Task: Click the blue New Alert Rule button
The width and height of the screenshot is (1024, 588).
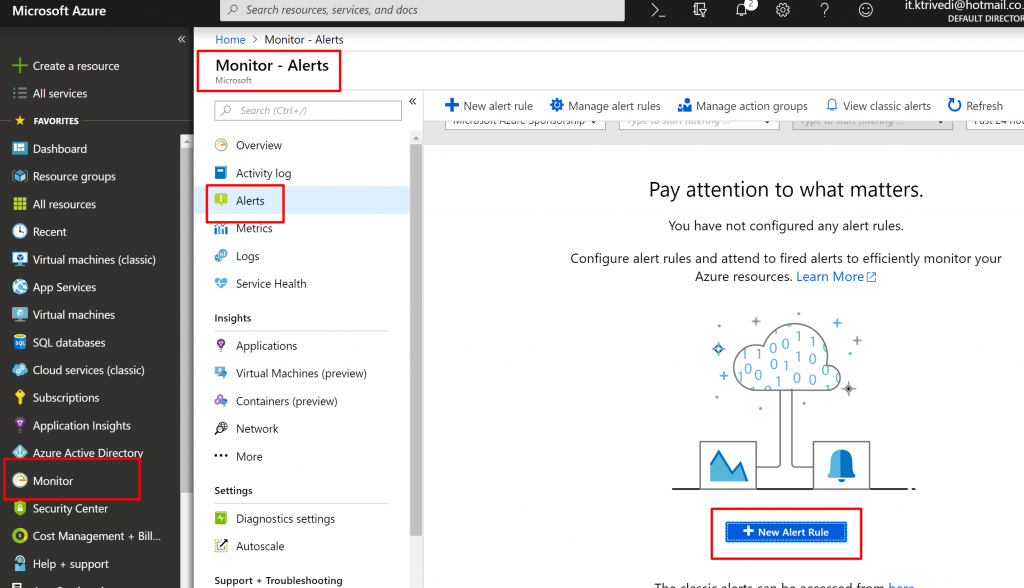Action: coord(786,532)
